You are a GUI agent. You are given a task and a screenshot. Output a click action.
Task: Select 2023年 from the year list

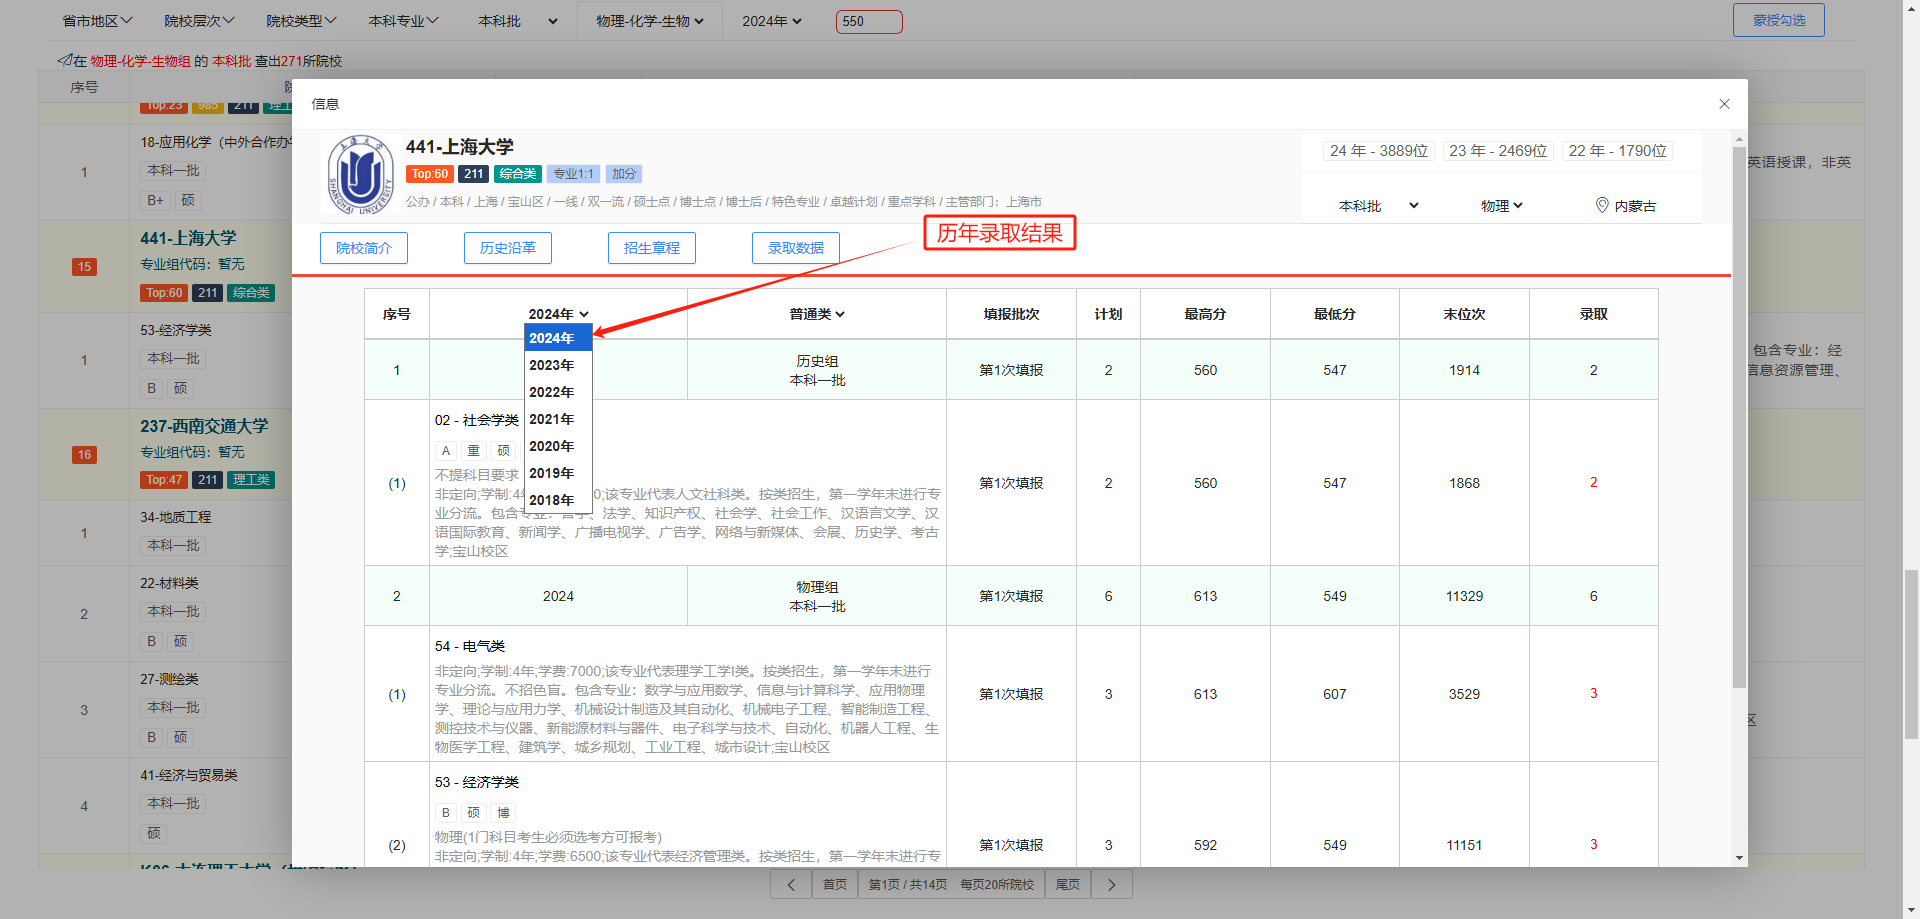pyautogui.click(x=552, y=365)
